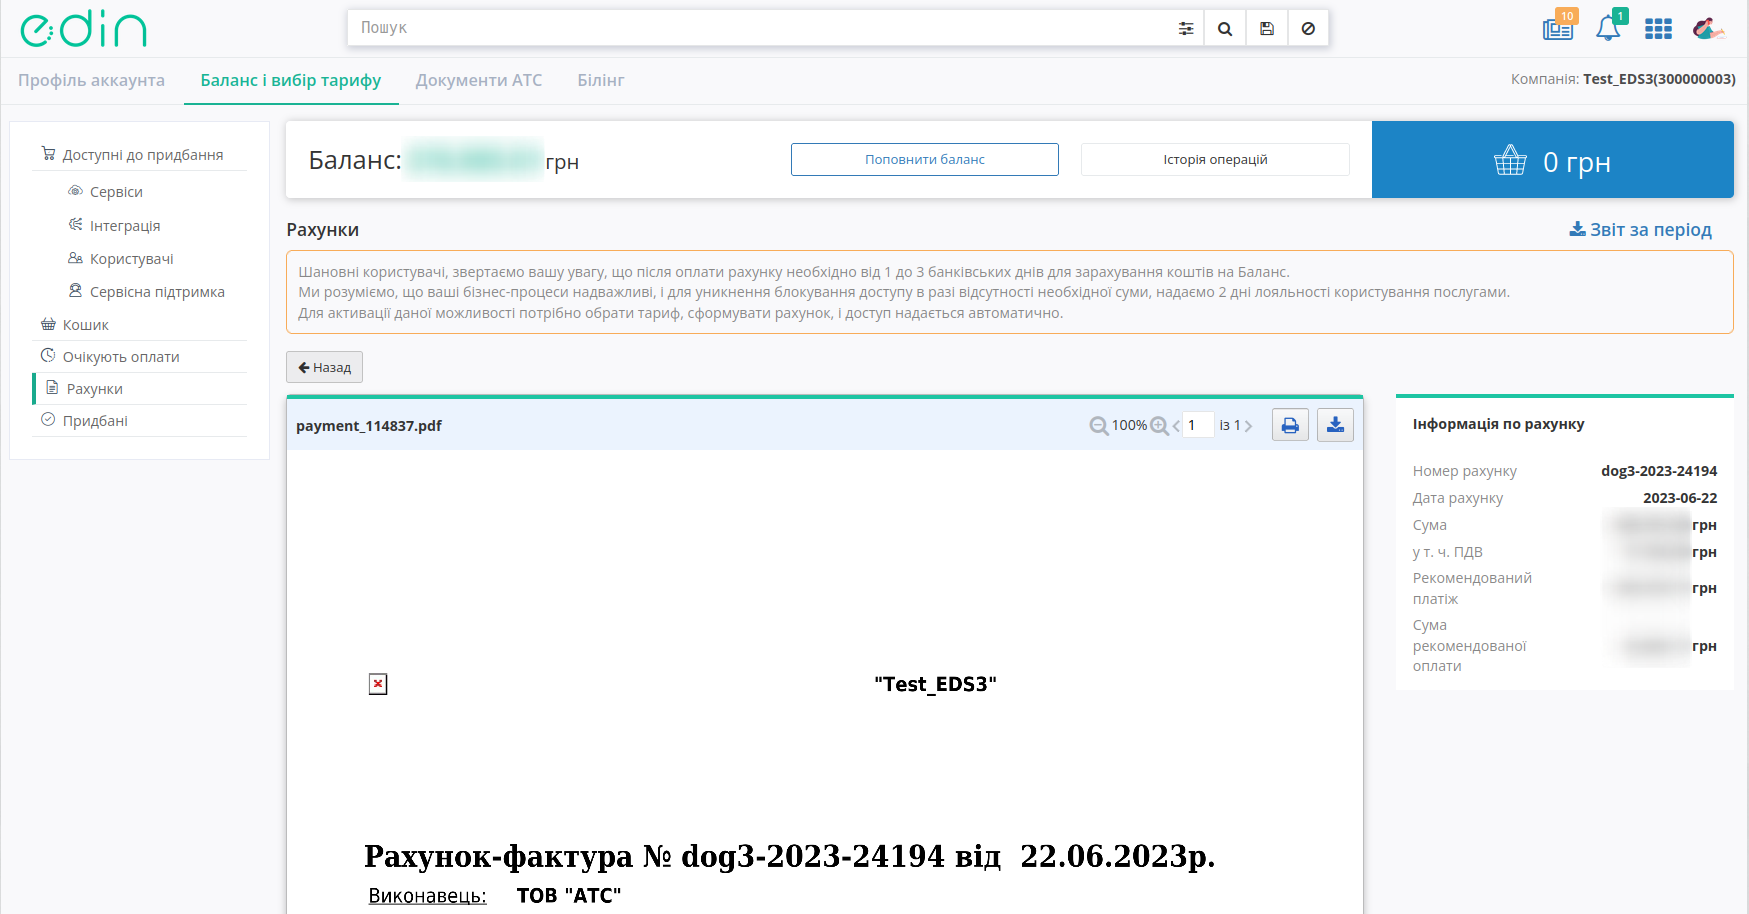Screen dimensions: 1749x914
Task: Click the basket icon in blue panel
Action: (1510, 161)
